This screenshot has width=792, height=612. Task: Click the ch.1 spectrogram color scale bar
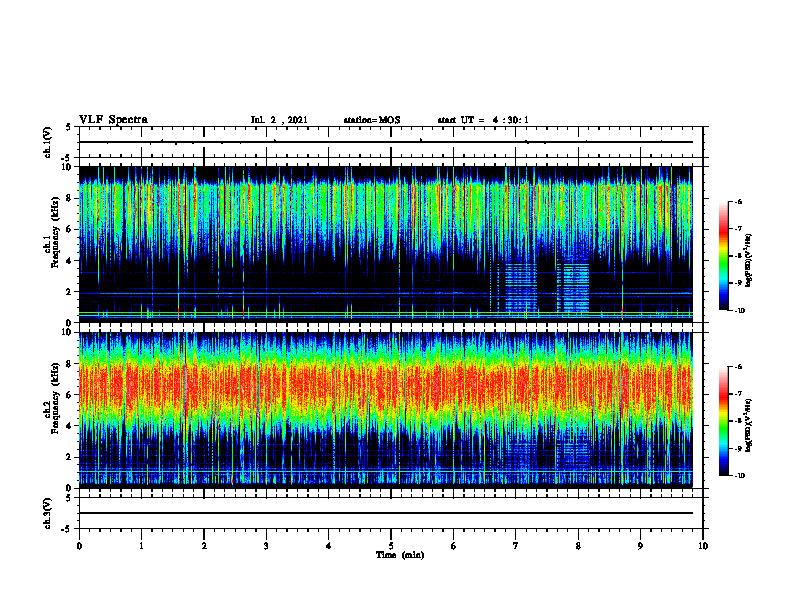723,256
